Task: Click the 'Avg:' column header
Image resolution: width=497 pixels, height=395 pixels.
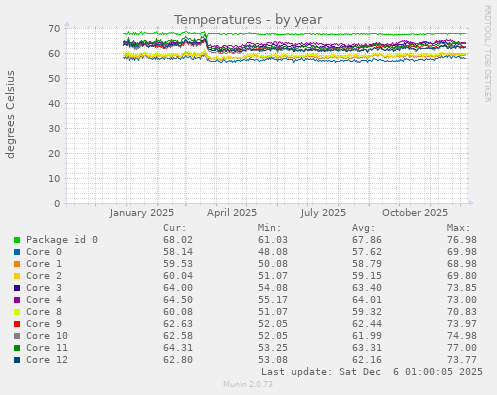Action: (364, 228)
